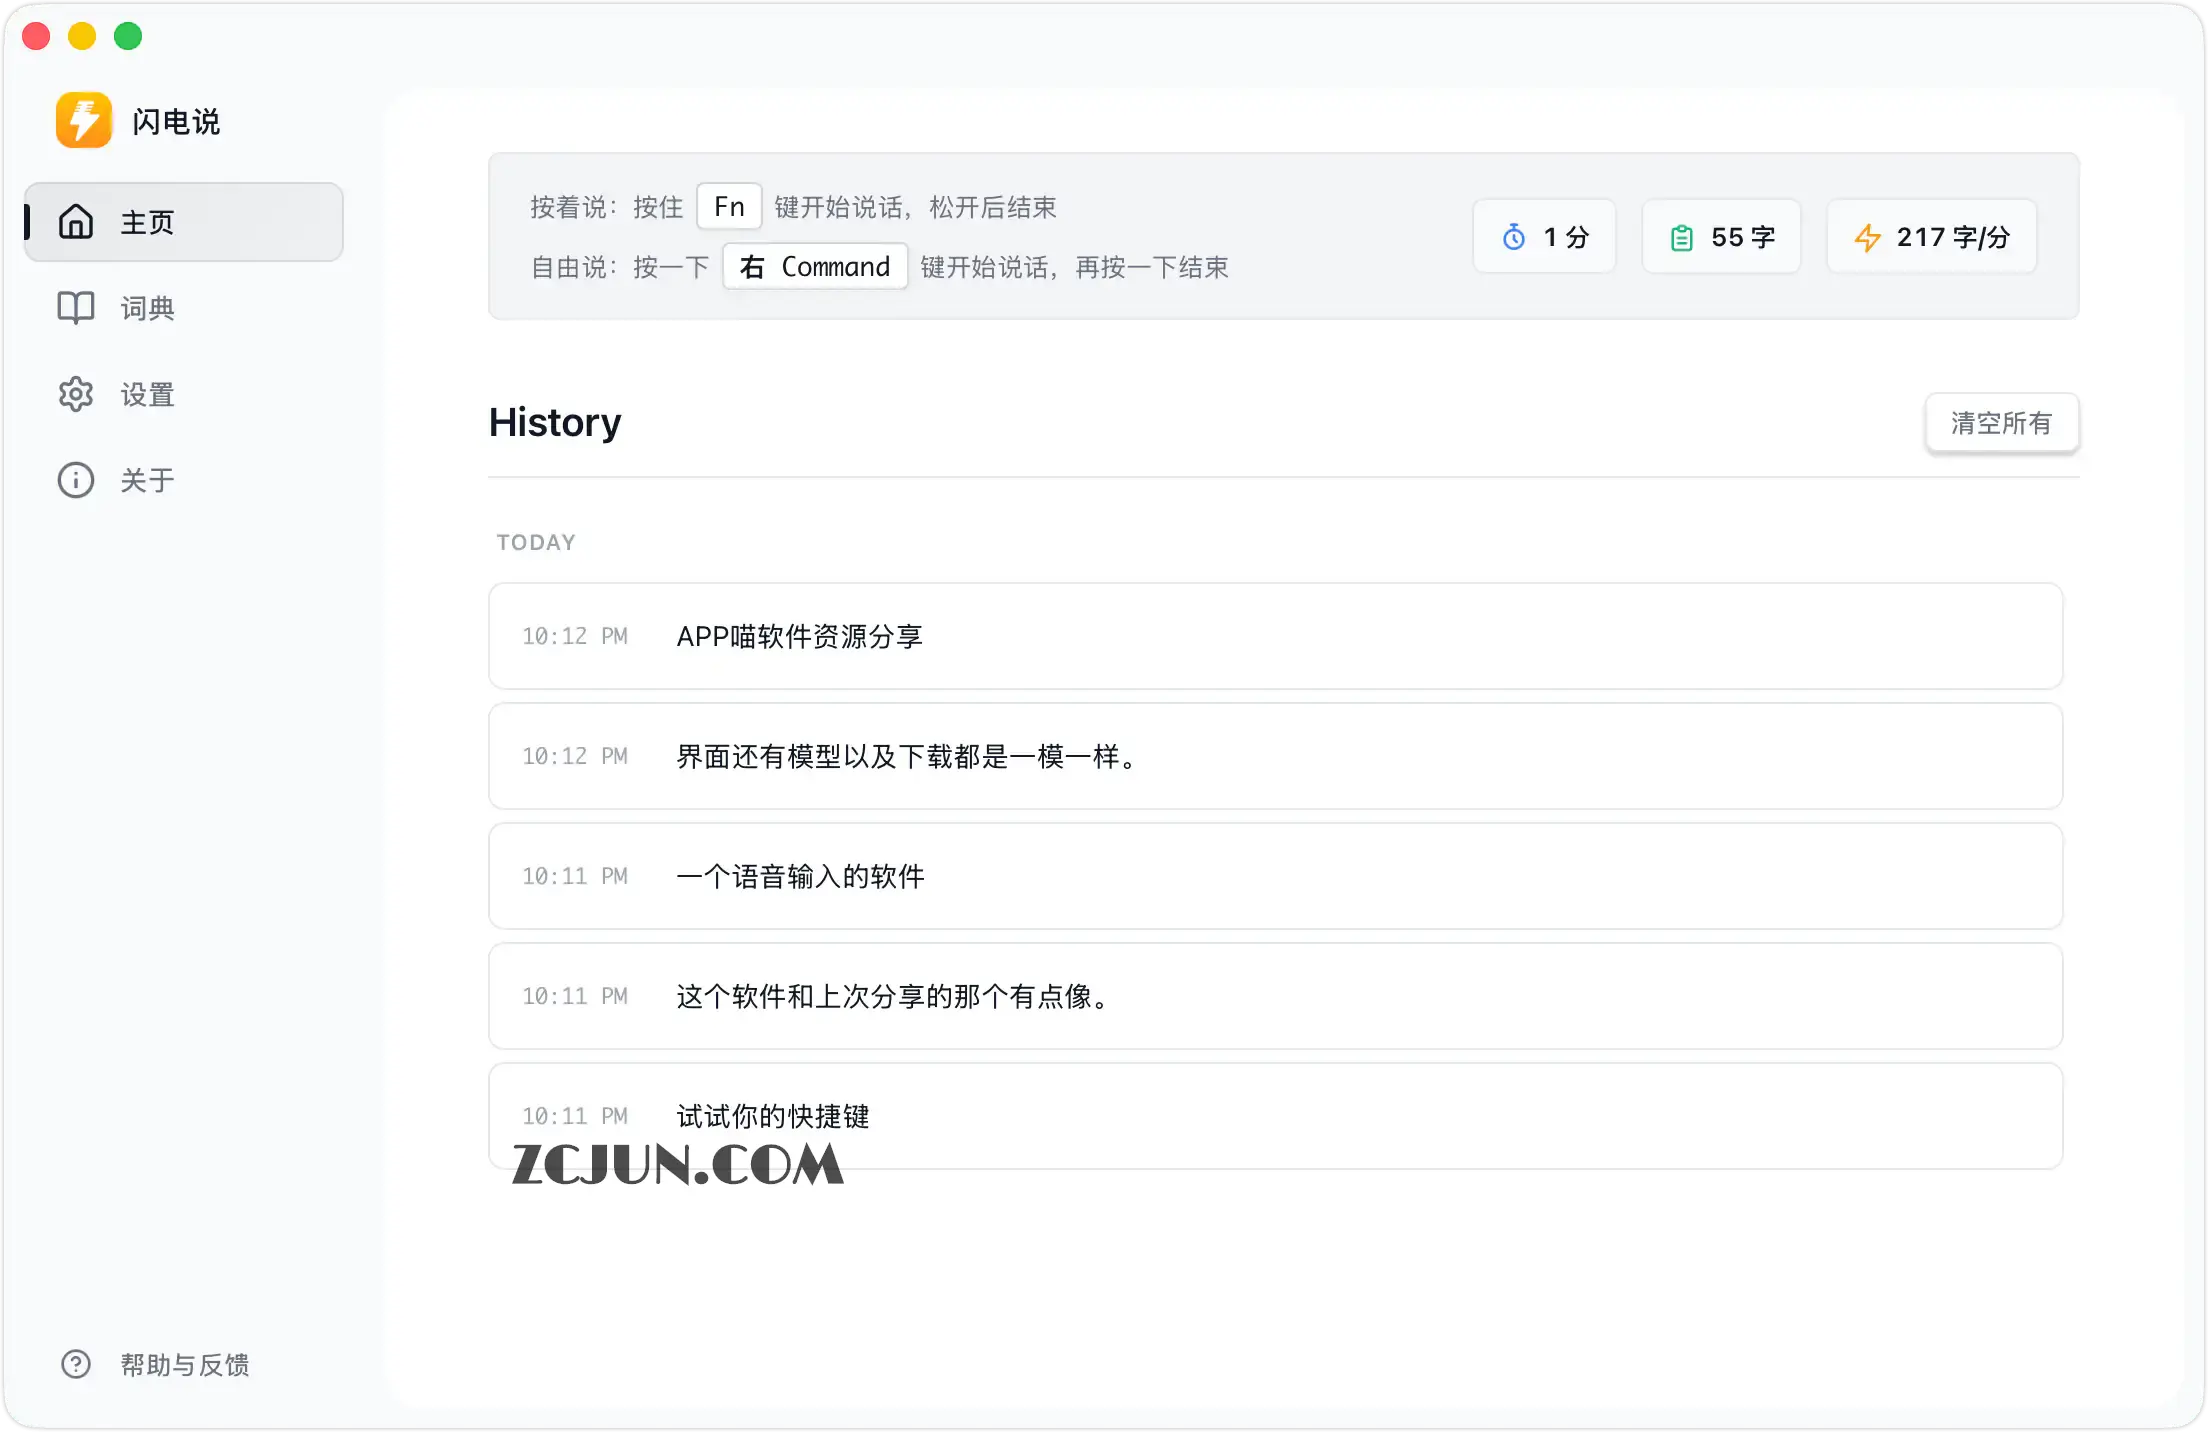Open 帮助与反馈 help and feedback
The width and height of the screenshot is (2208, 1432).
pos(184,1365)
